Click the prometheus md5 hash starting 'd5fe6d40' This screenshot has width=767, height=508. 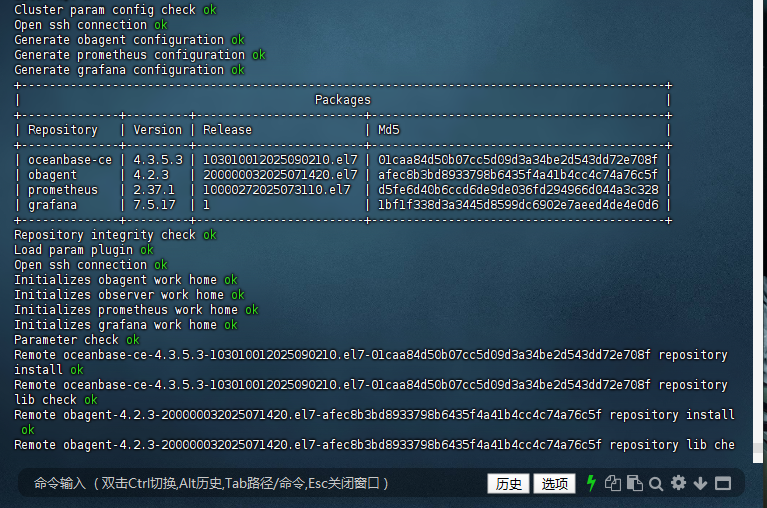[518, 190]
